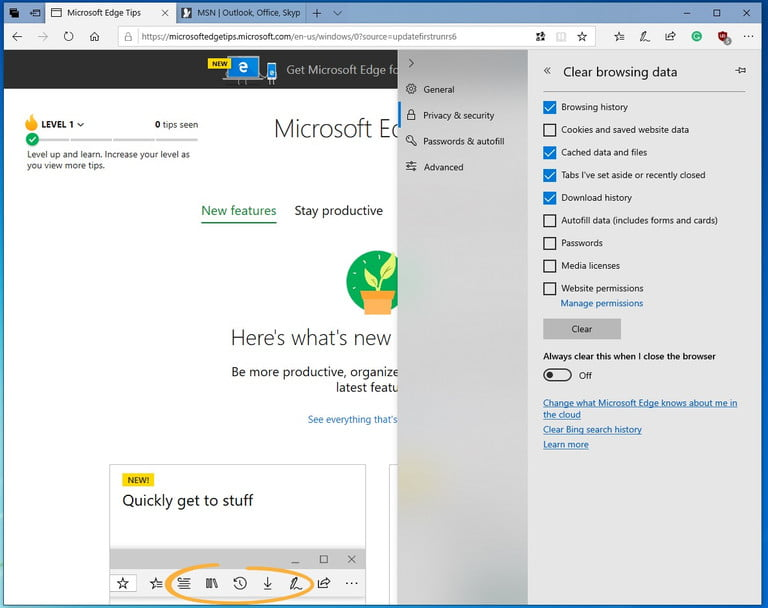Click the Clear button
The height and width of the screenshot is (608, 768).
click(x=582, y=329)
